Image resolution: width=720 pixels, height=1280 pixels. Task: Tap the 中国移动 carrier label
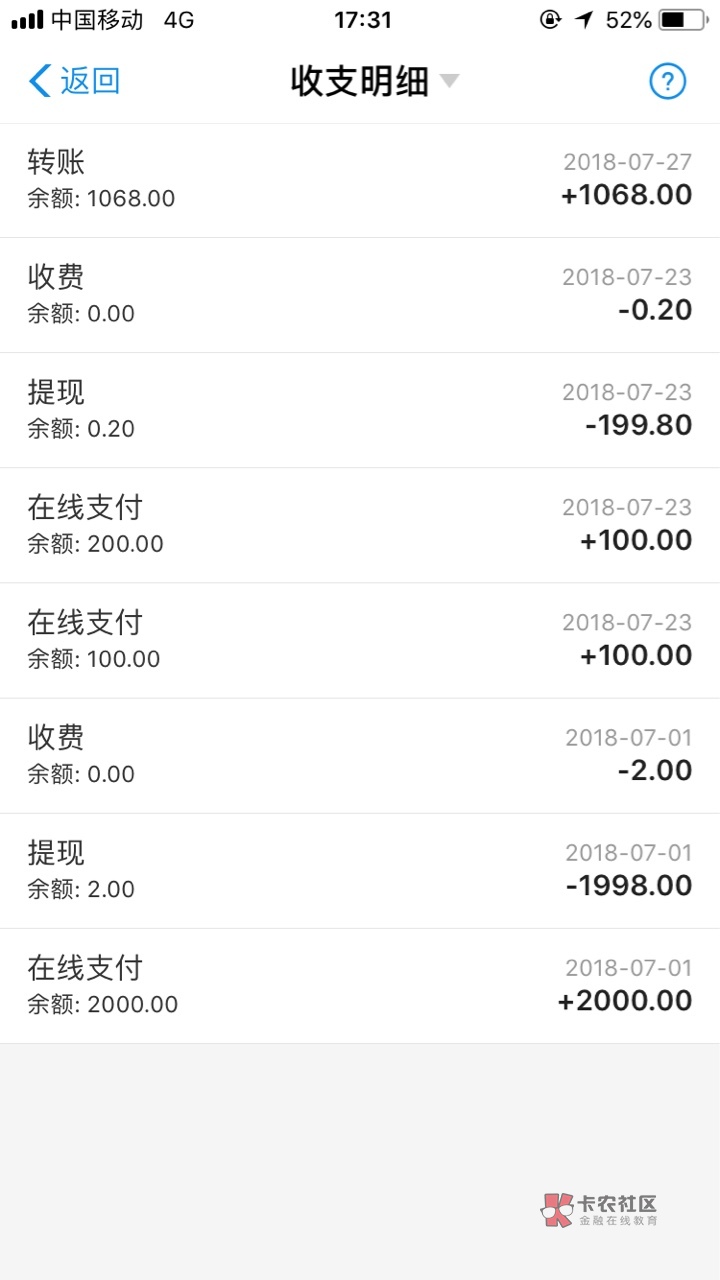(97, 19)
